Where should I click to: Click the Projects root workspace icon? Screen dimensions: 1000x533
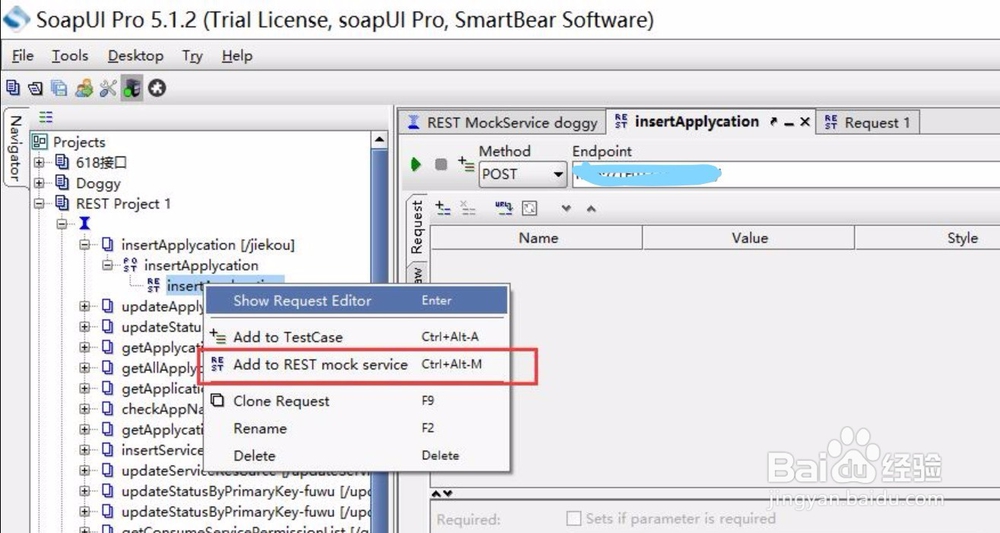[x=40, y=142]
